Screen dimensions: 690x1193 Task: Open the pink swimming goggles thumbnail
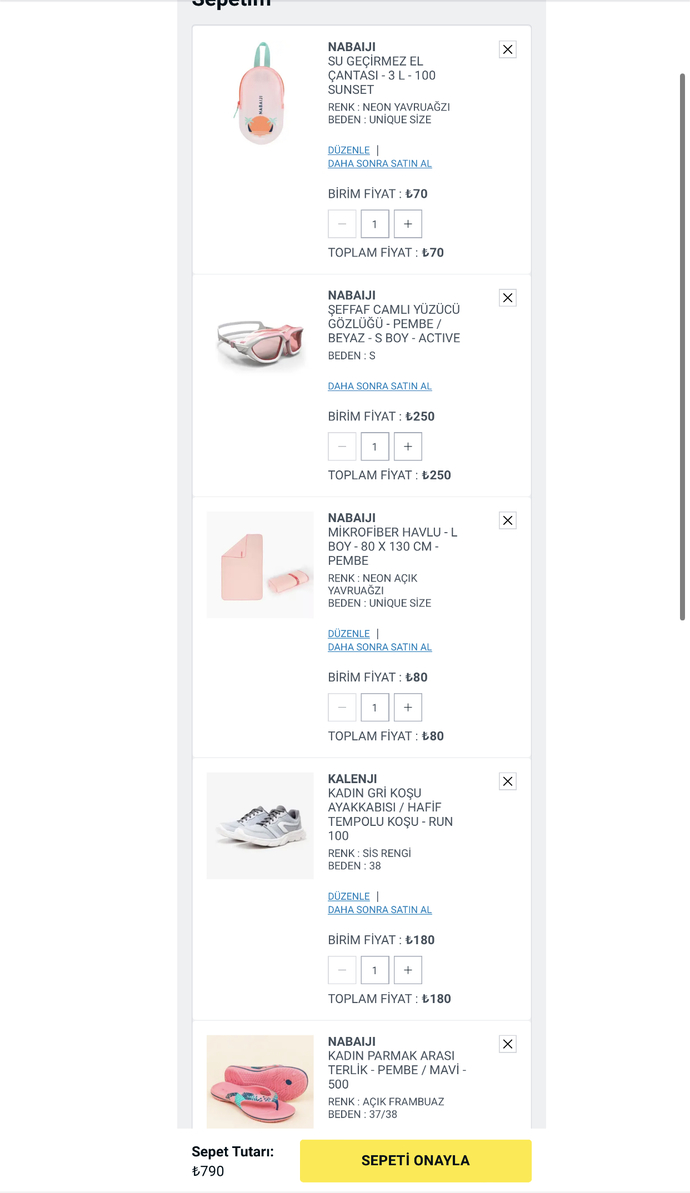tap(260, 342)
